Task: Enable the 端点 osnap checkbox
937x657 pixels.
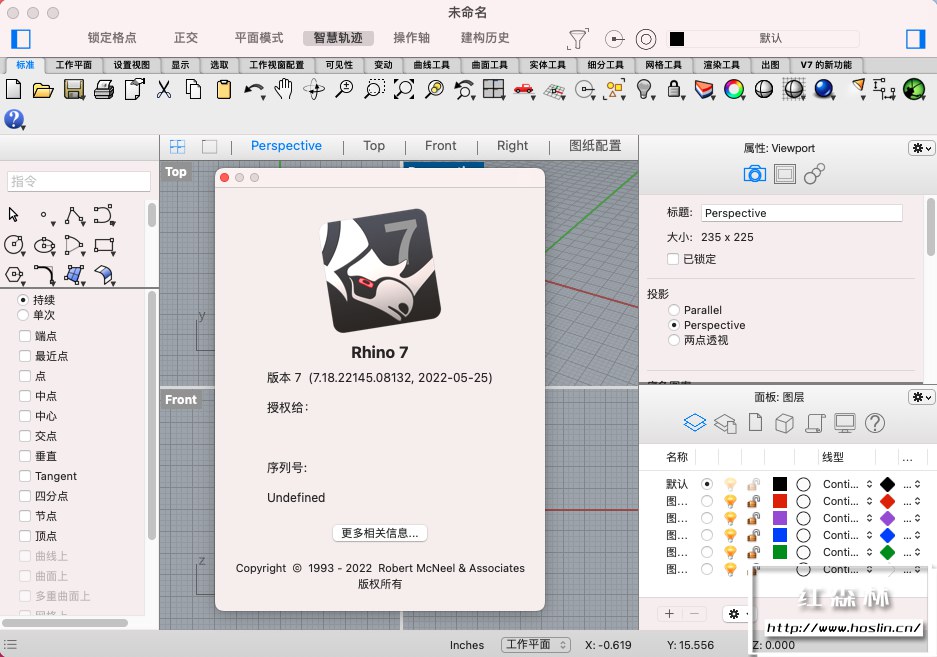Action: pos(25,336)
